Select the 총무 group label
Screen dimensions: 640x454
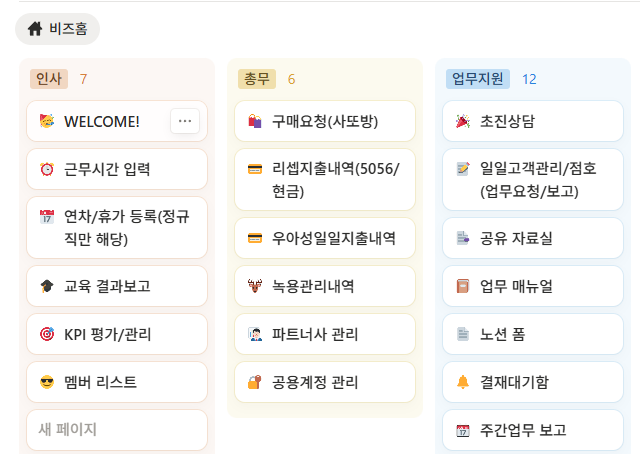coord(257,79)
